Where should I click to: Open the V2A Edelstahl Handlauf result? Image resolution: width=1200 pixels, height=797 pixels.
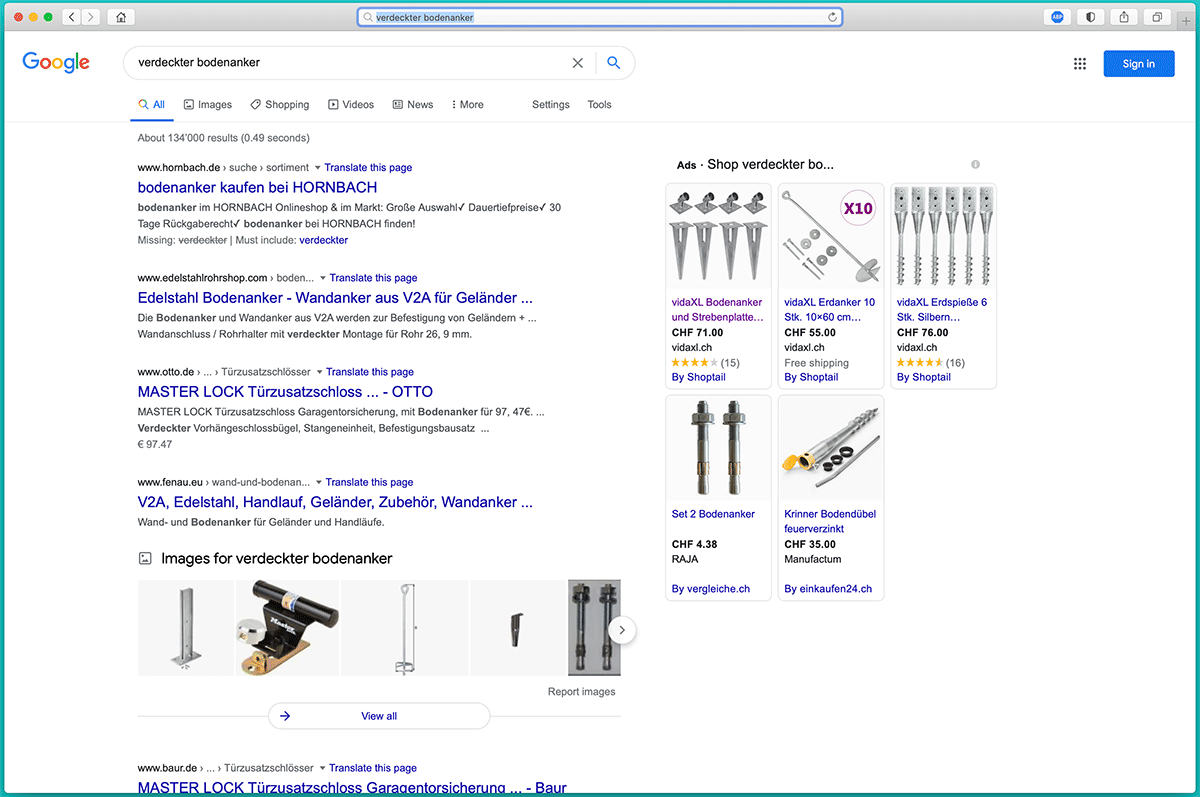click(335, 502)
